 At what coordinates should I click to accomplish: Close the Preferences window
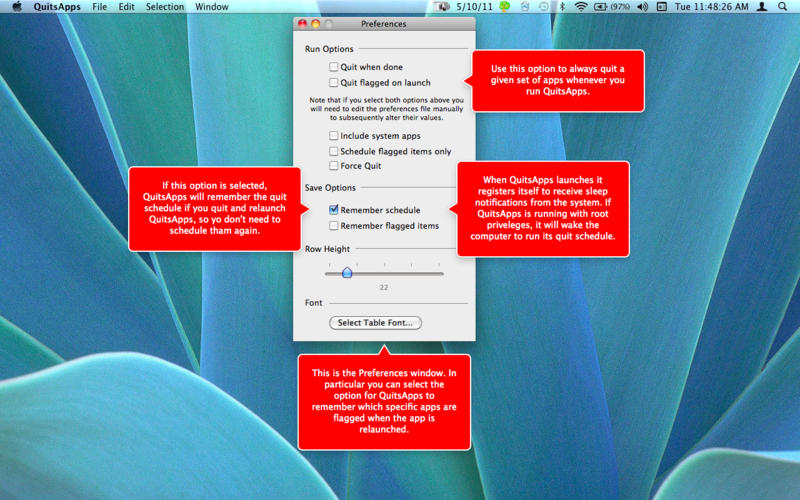pos(302,23)
